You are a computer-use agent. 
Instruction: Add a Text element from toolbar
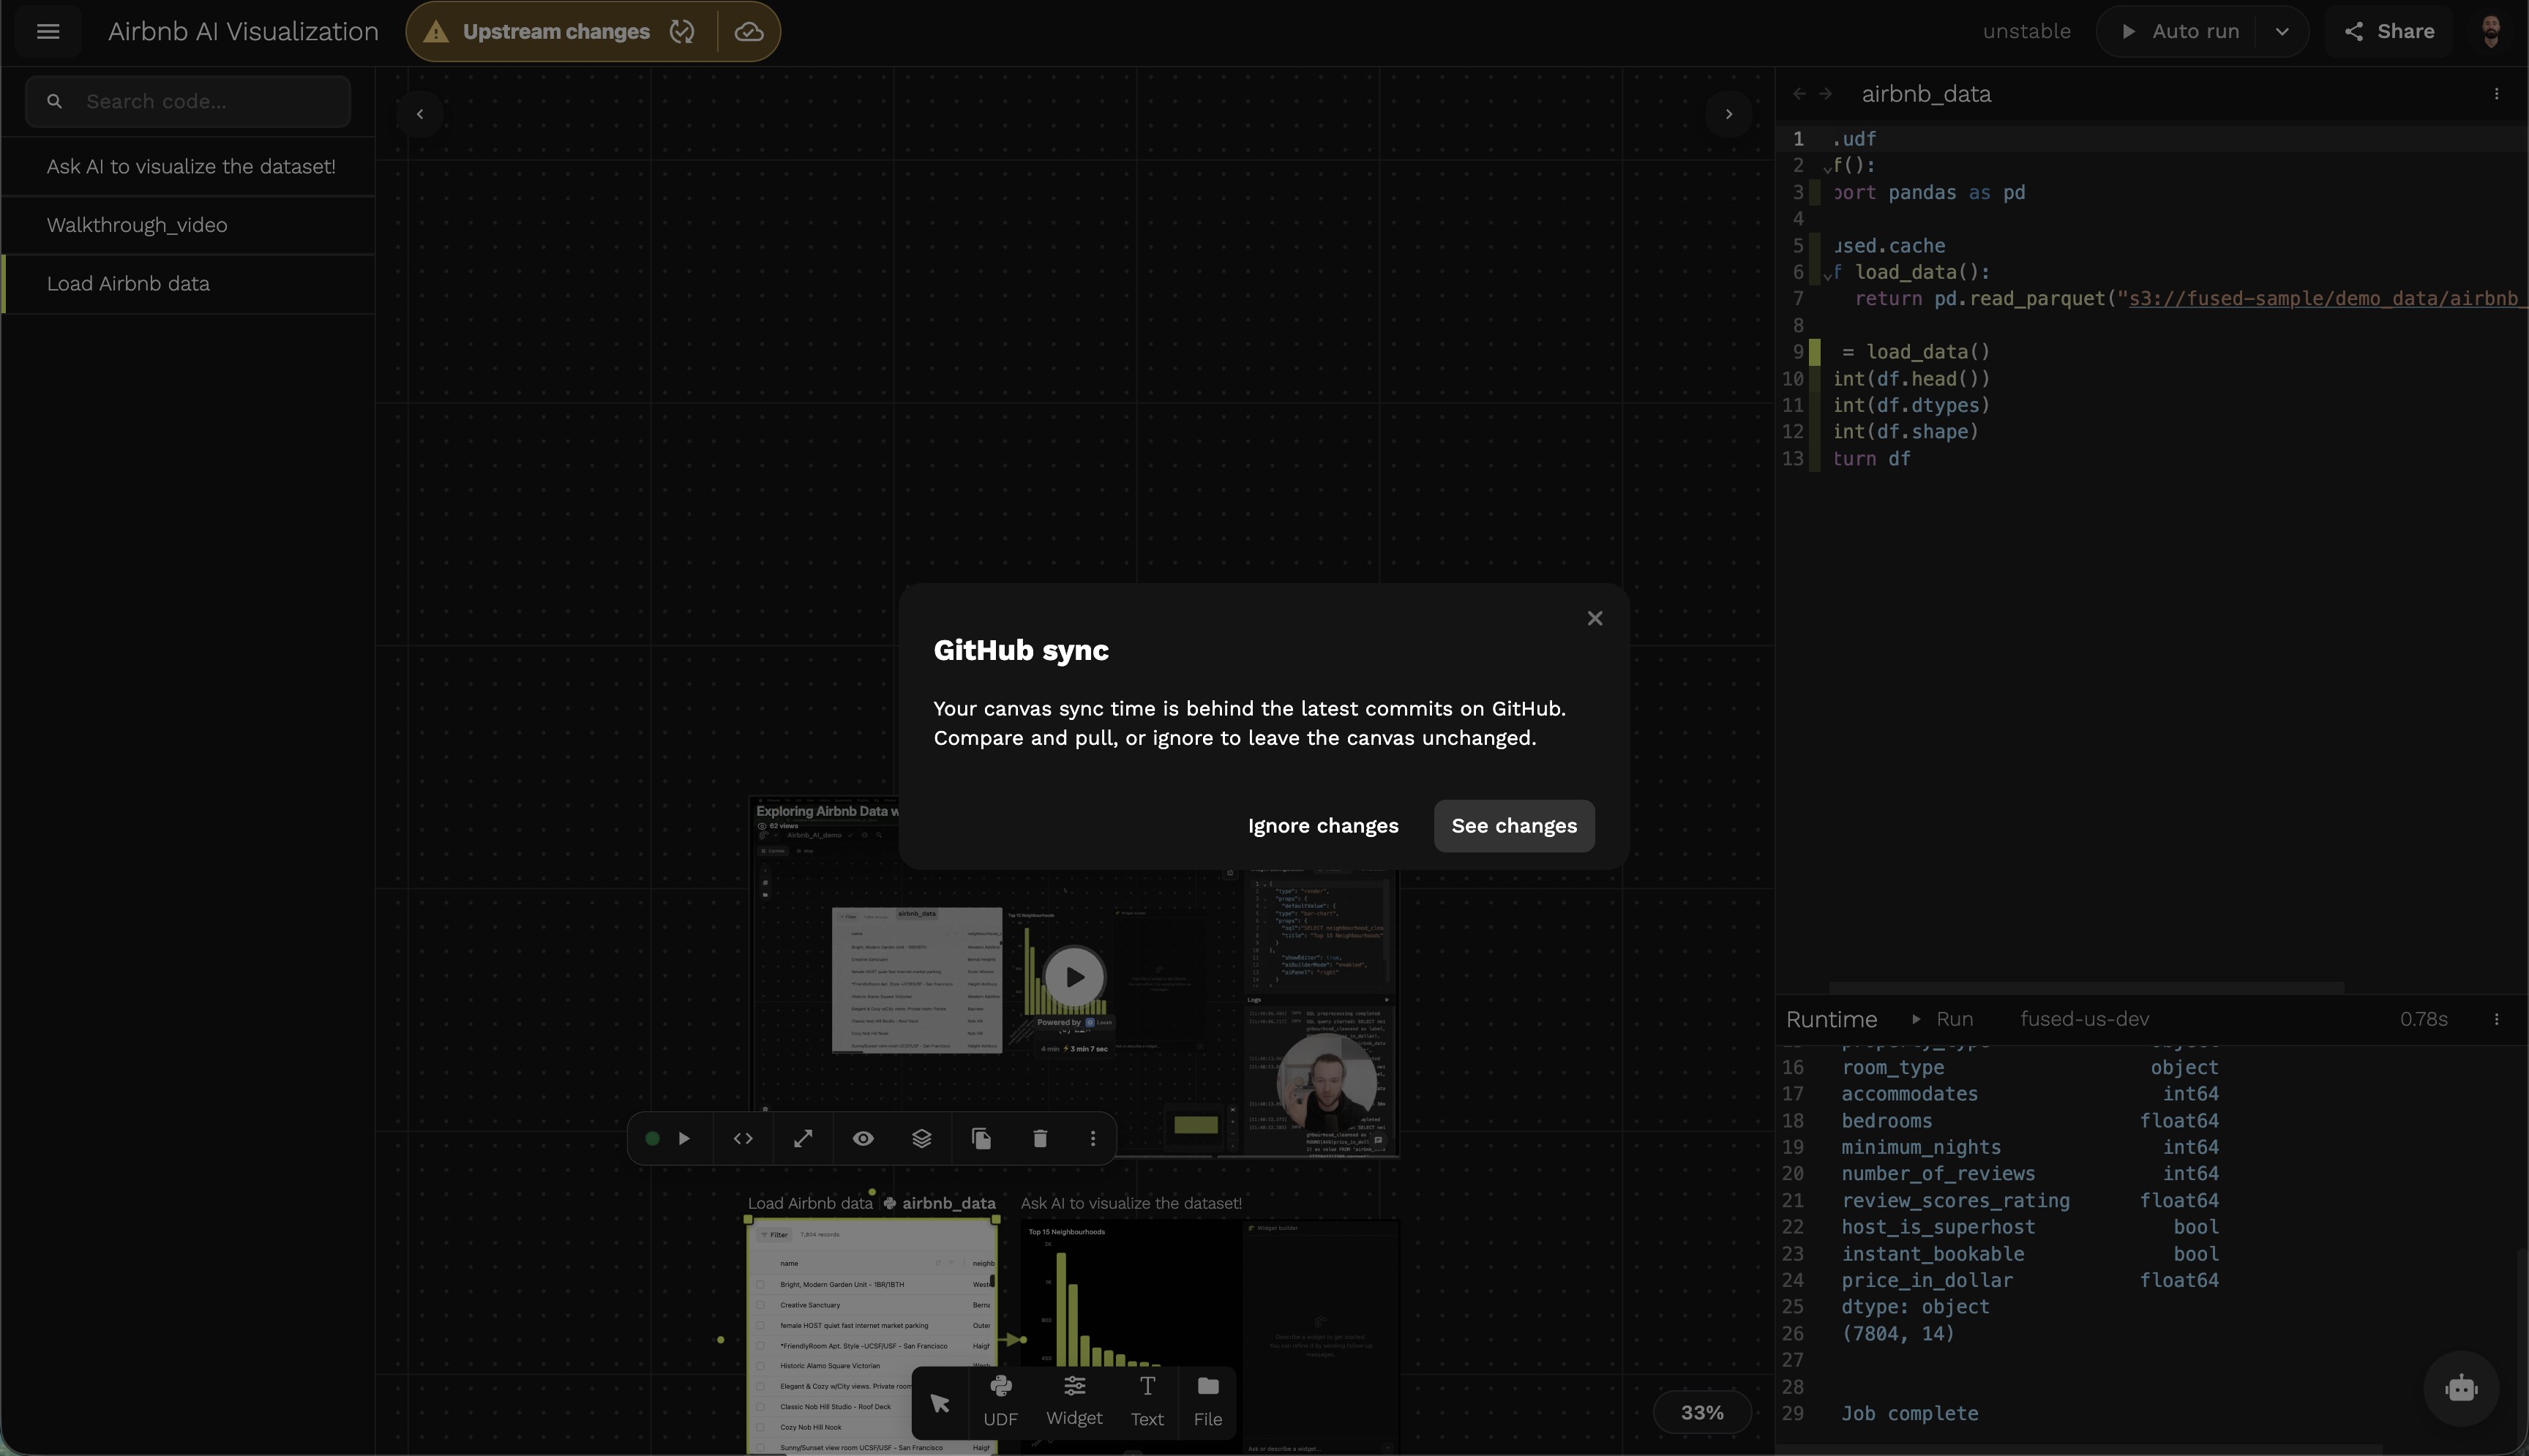(x=1147, y=1402)
